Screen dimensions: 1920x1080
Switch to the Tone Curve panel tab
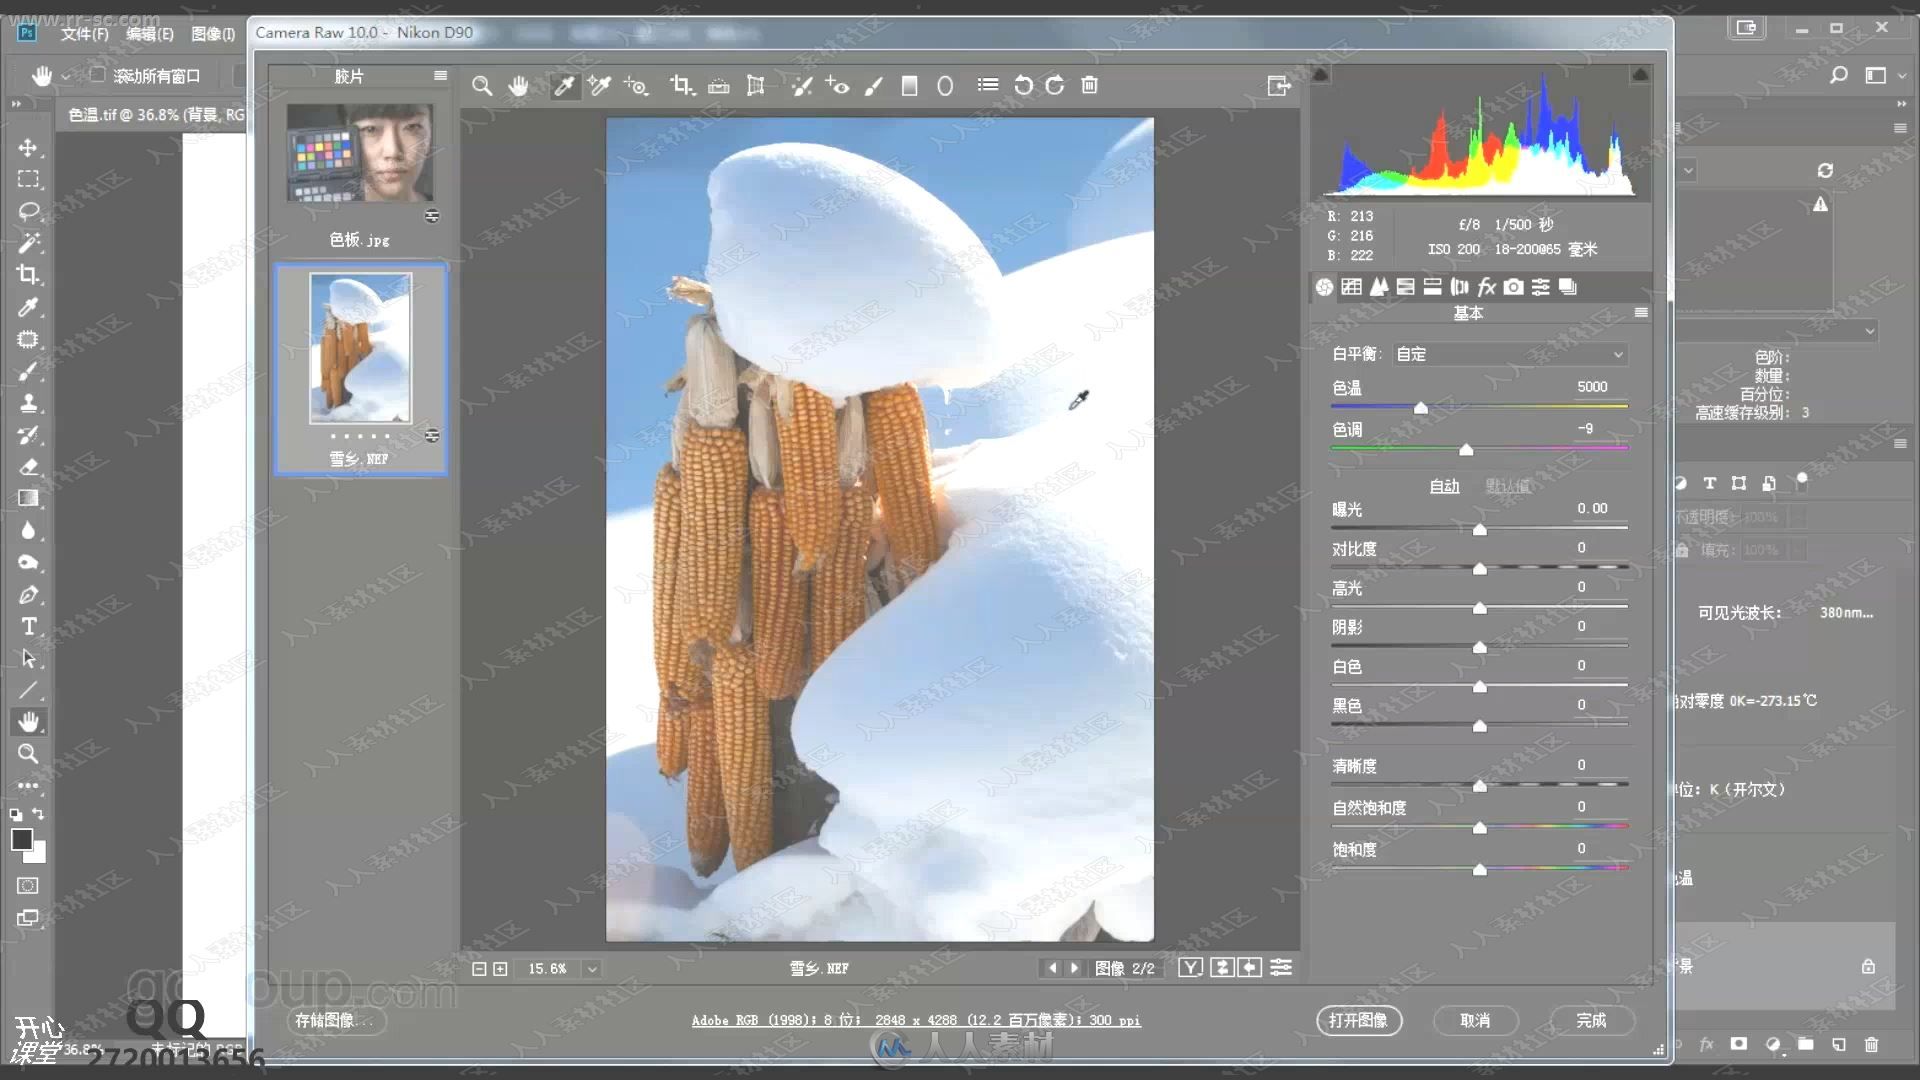pyautogui.click(x=1352, y=287)
